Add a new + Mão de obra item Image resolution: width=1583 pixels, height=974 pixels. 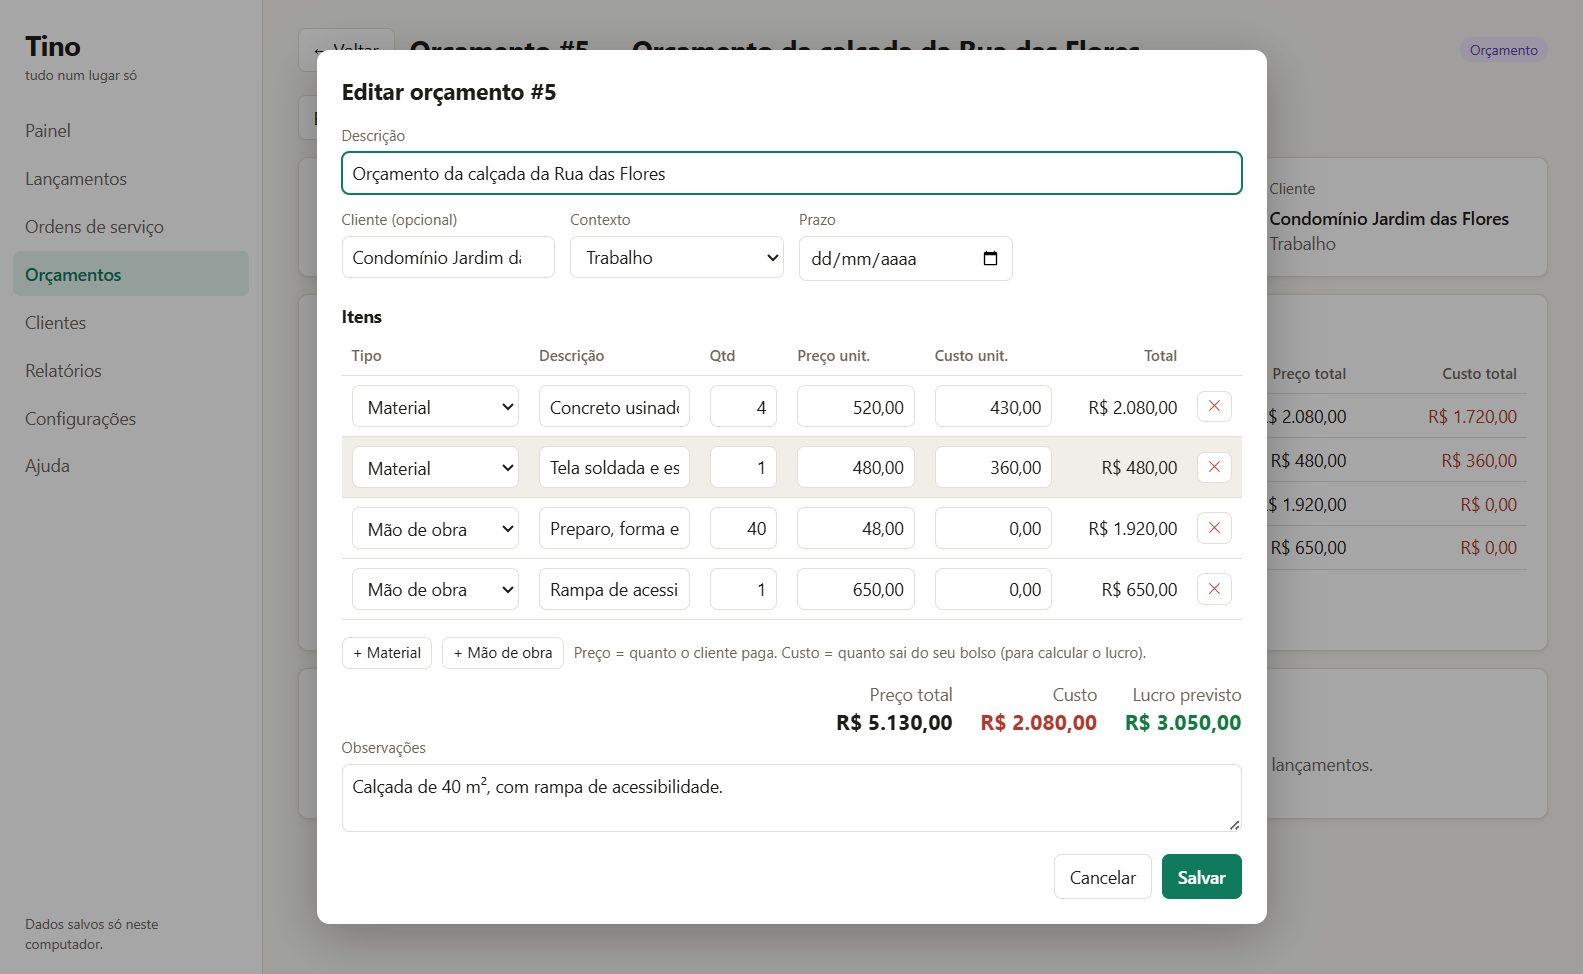pos(503,653)
